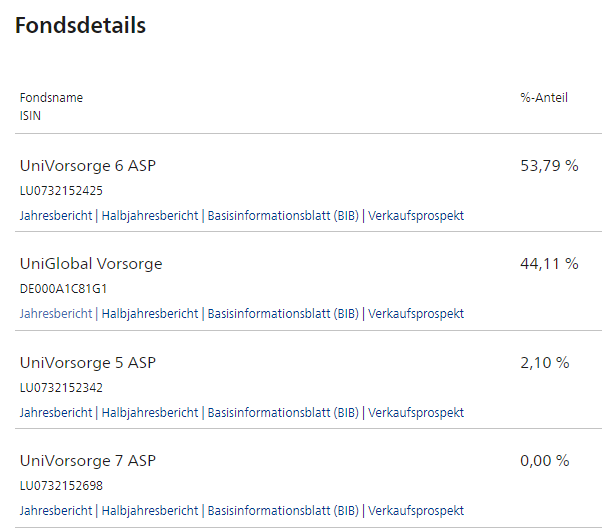
Task: Open Basisinformationsblatt (BIB) for UniVorsorge 6 ASP
Action: click(x=283, y=216)
